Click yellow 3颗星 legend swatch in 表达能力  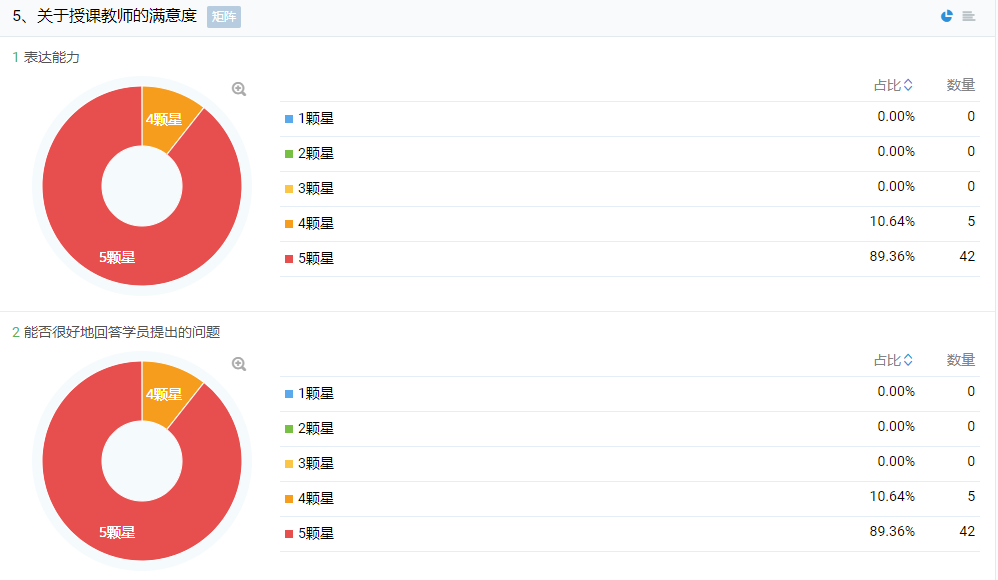click(289, 189)
